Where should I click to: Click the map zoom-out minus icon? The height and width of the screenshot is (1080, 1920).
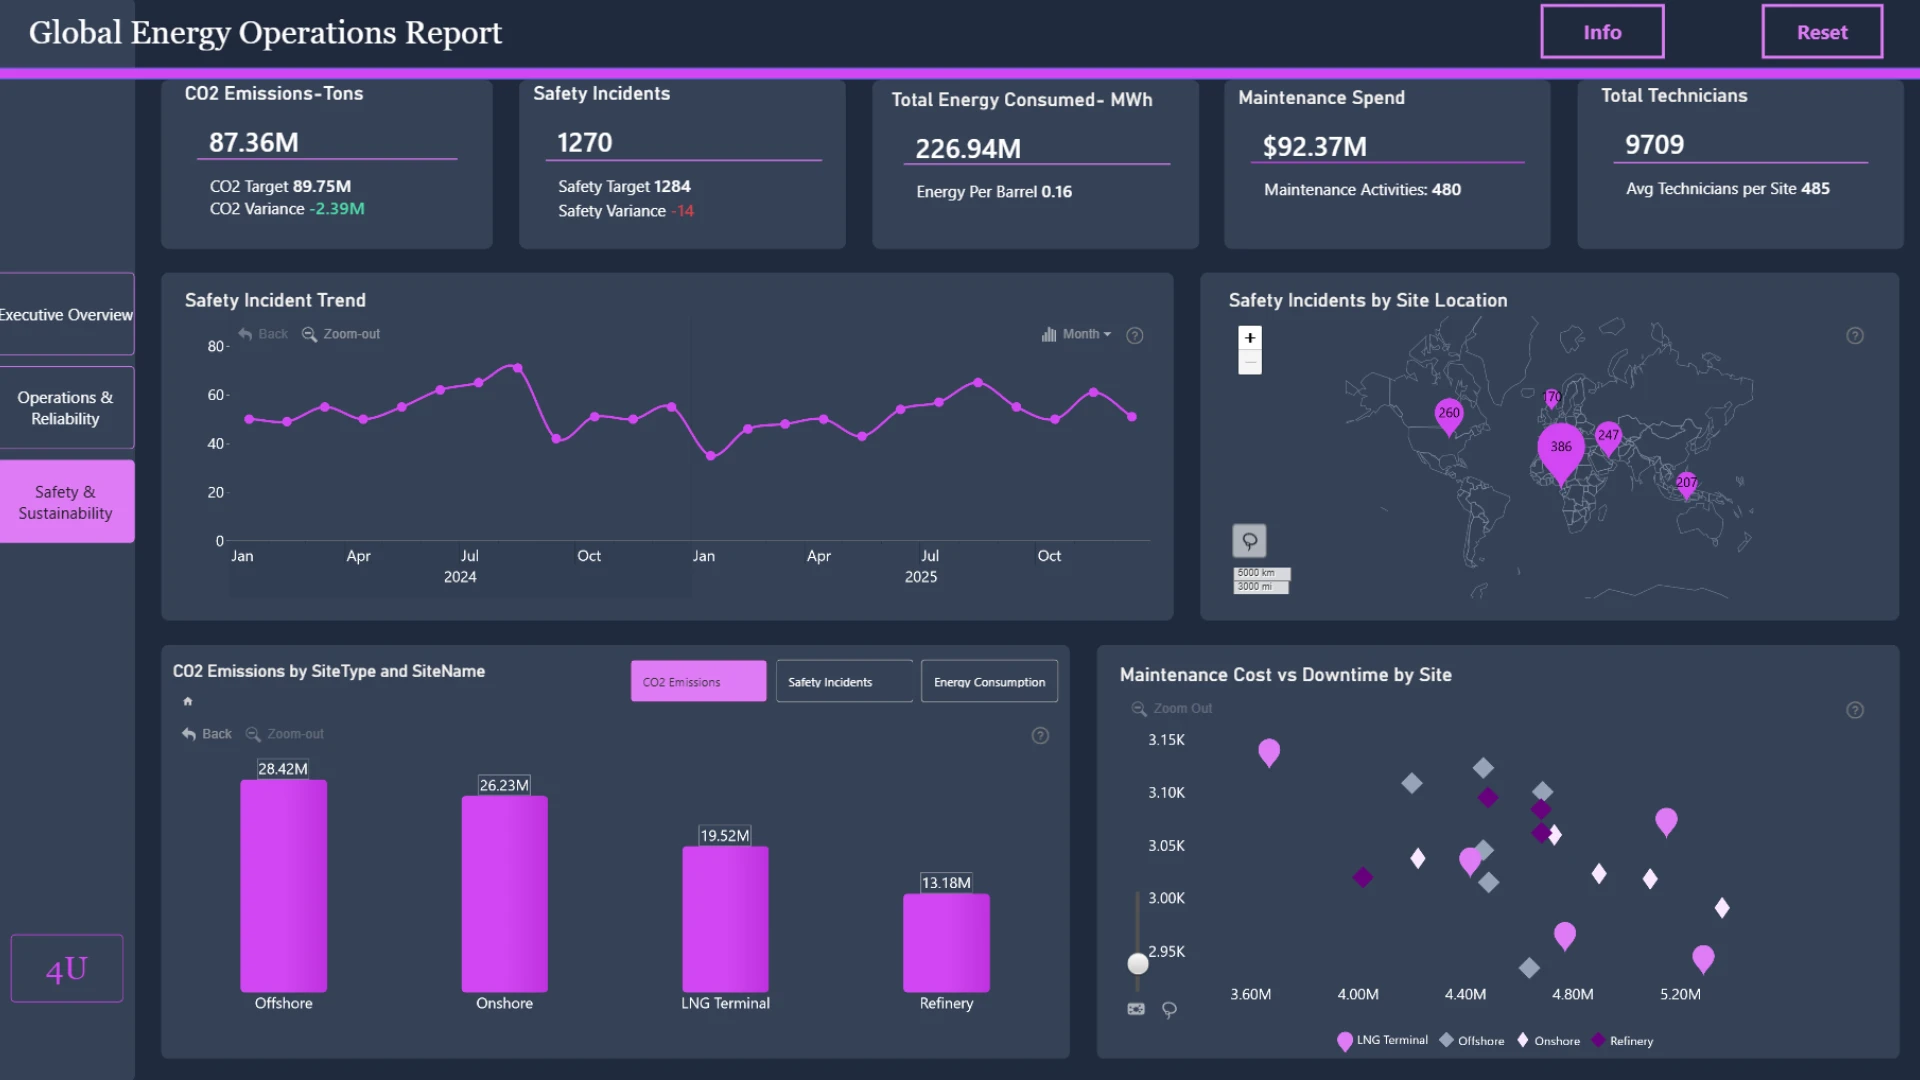pos(1250,362)
